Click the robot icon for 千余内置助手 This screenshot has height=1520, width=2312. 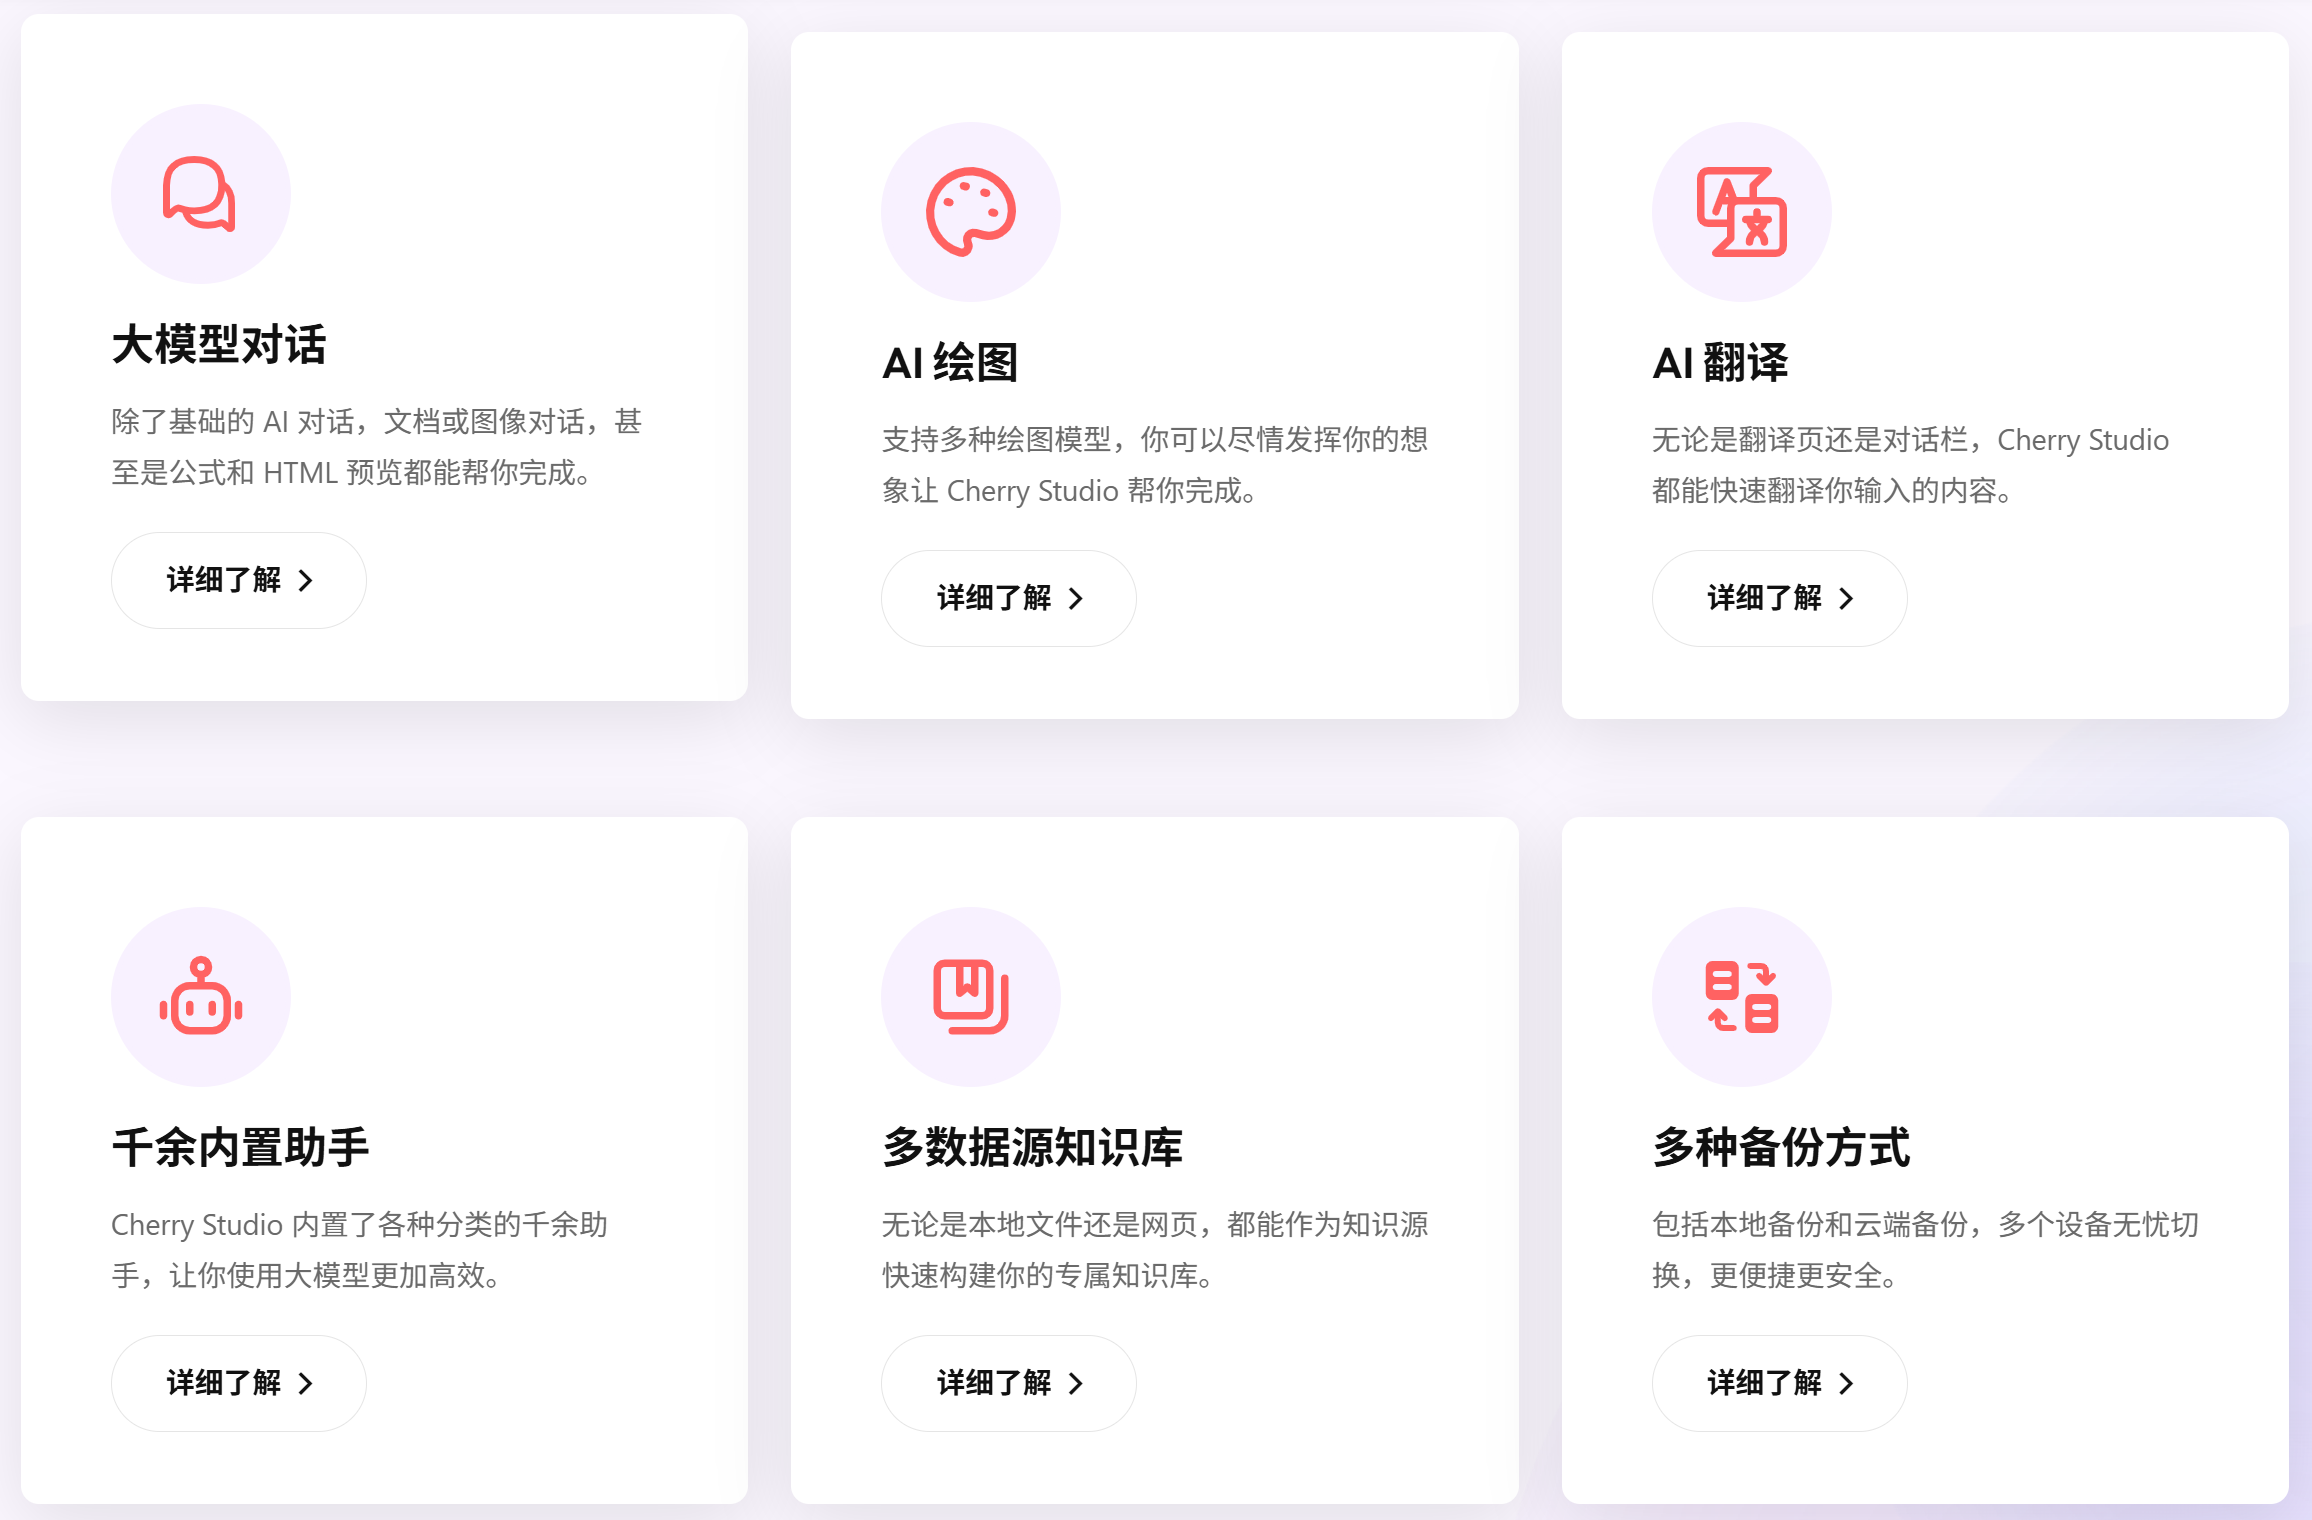pyautogui.click(x=200, y=997)
